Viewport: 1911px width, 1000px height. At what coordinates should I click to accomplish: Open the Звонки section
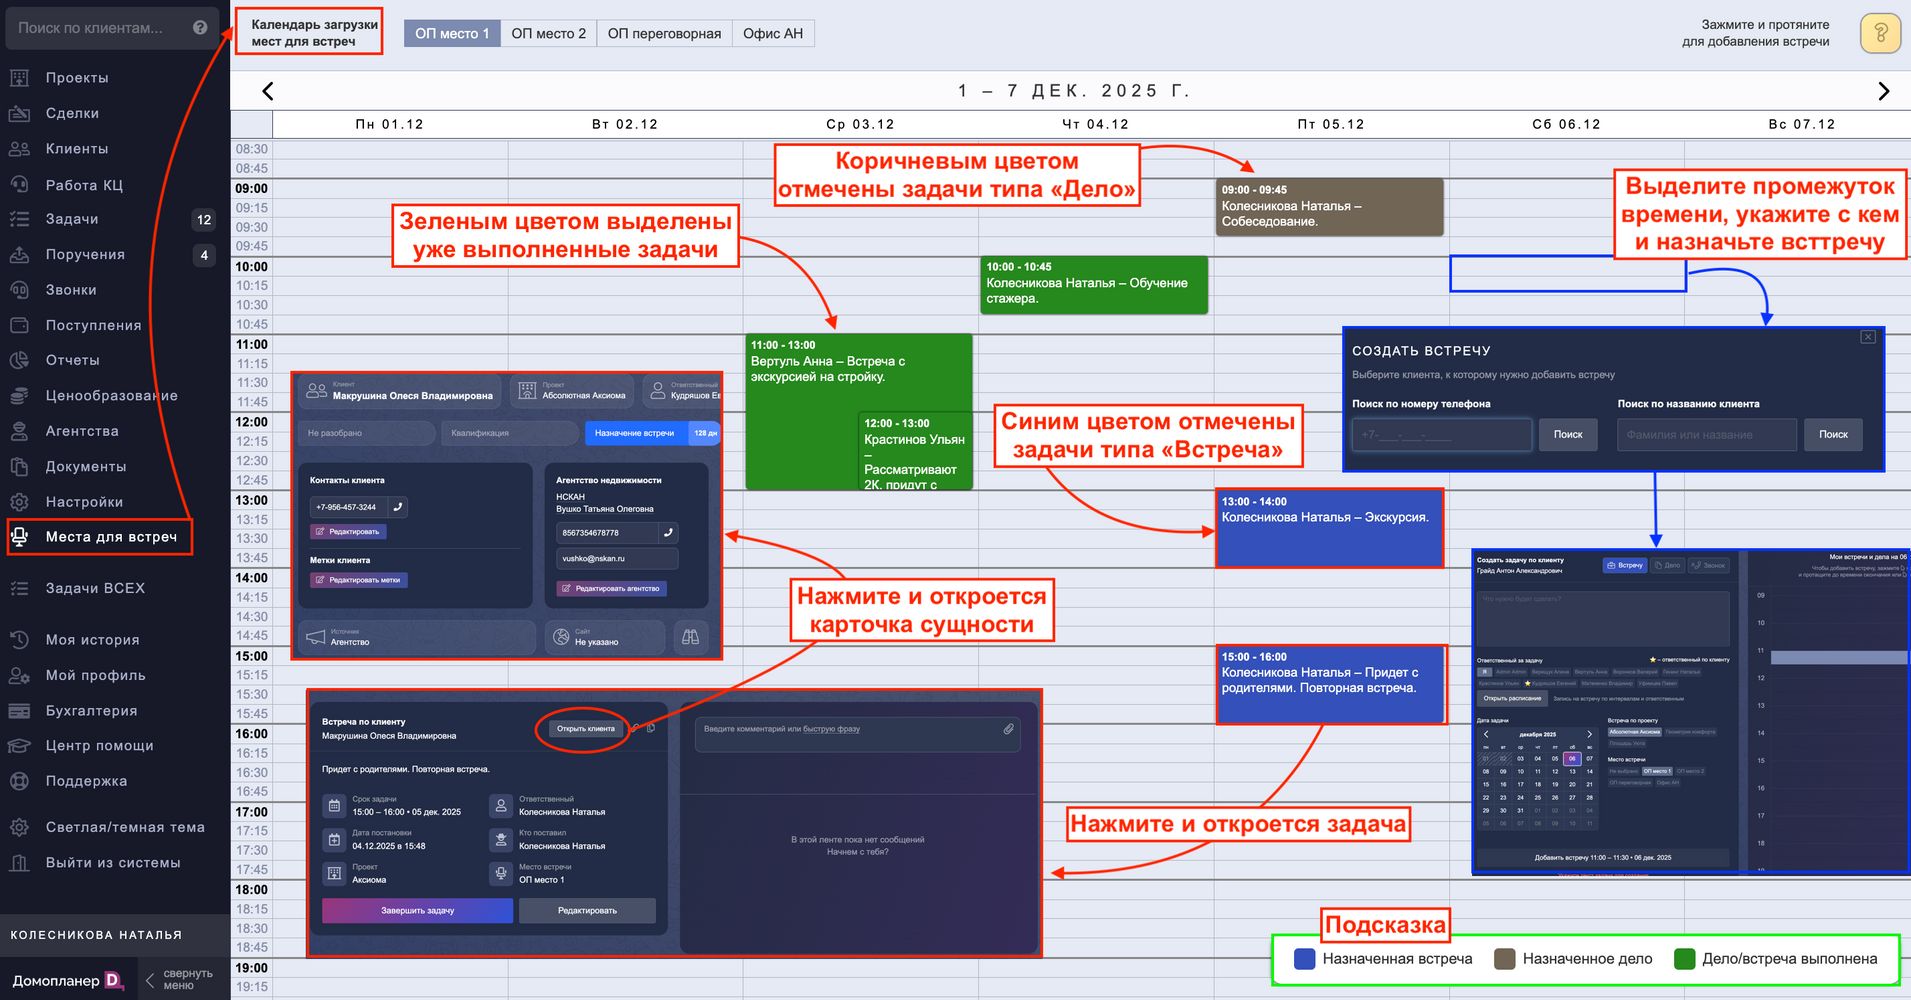coord(71,290)
